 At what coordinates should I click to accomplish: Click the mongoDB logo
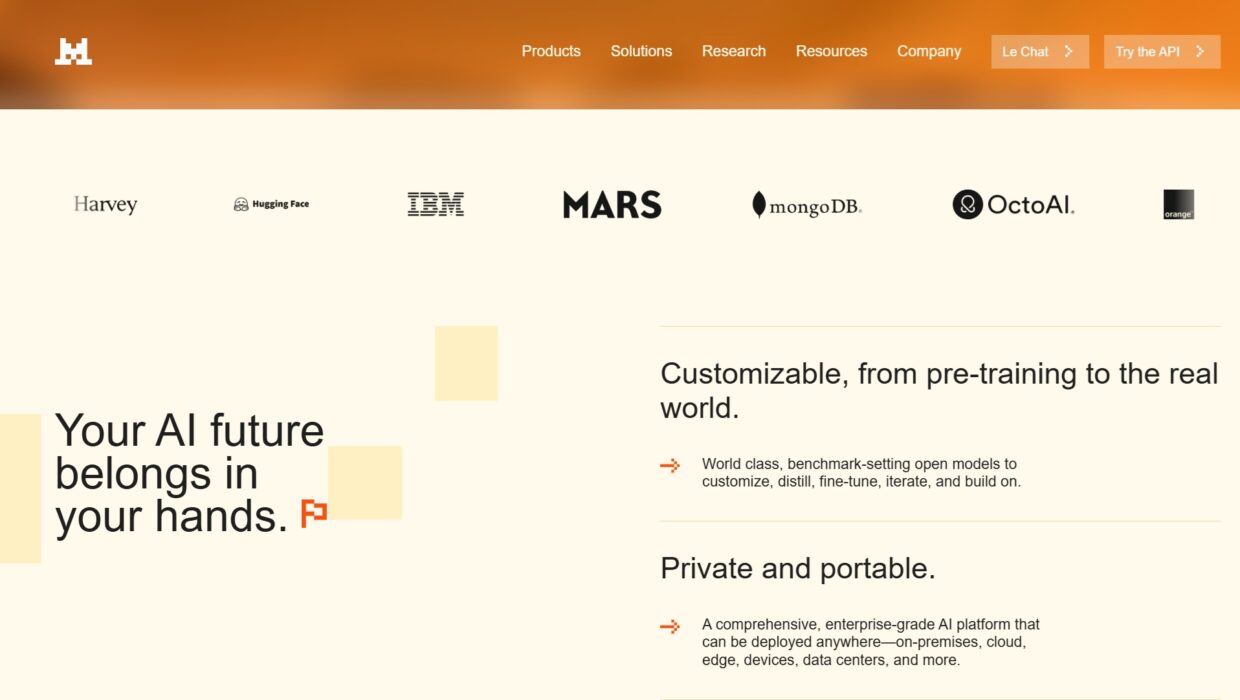point(806,205)
